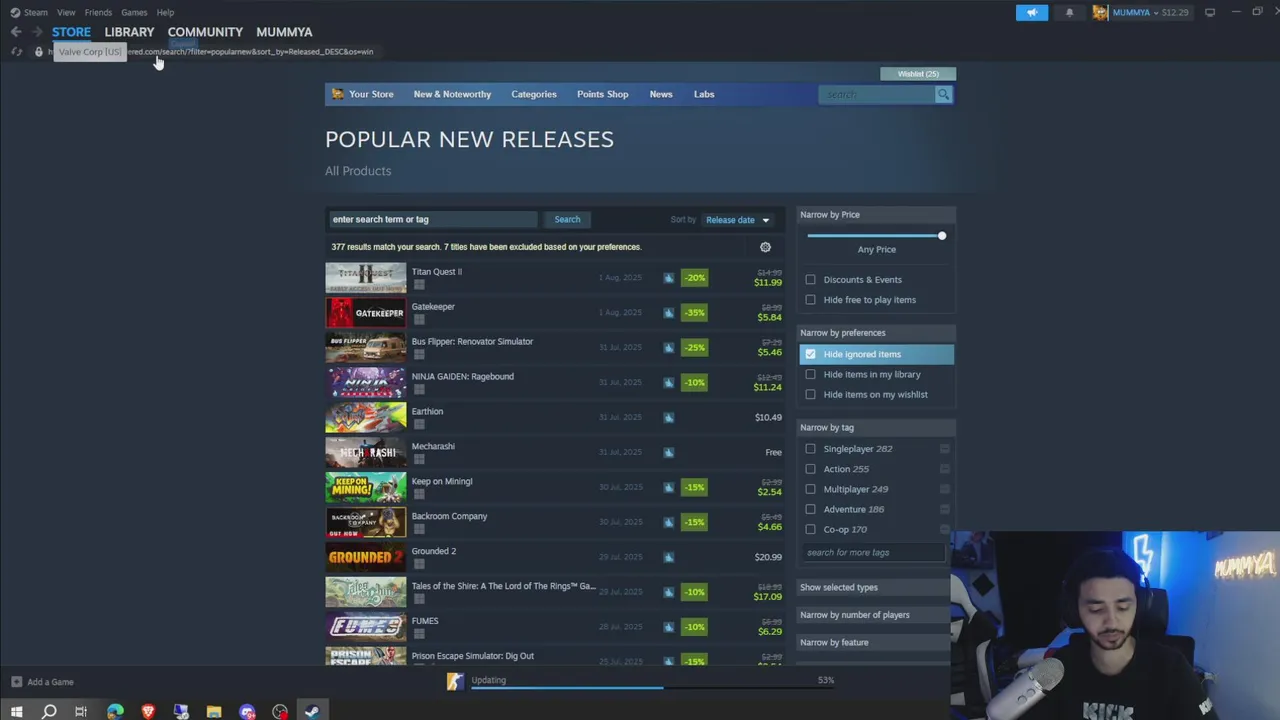Click the Search button beside term field

[567, 220]
